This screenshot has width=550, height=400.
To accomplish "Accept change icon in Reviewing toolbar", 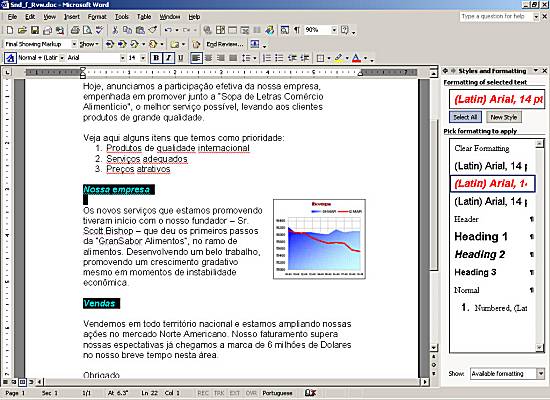I will 134,44.
